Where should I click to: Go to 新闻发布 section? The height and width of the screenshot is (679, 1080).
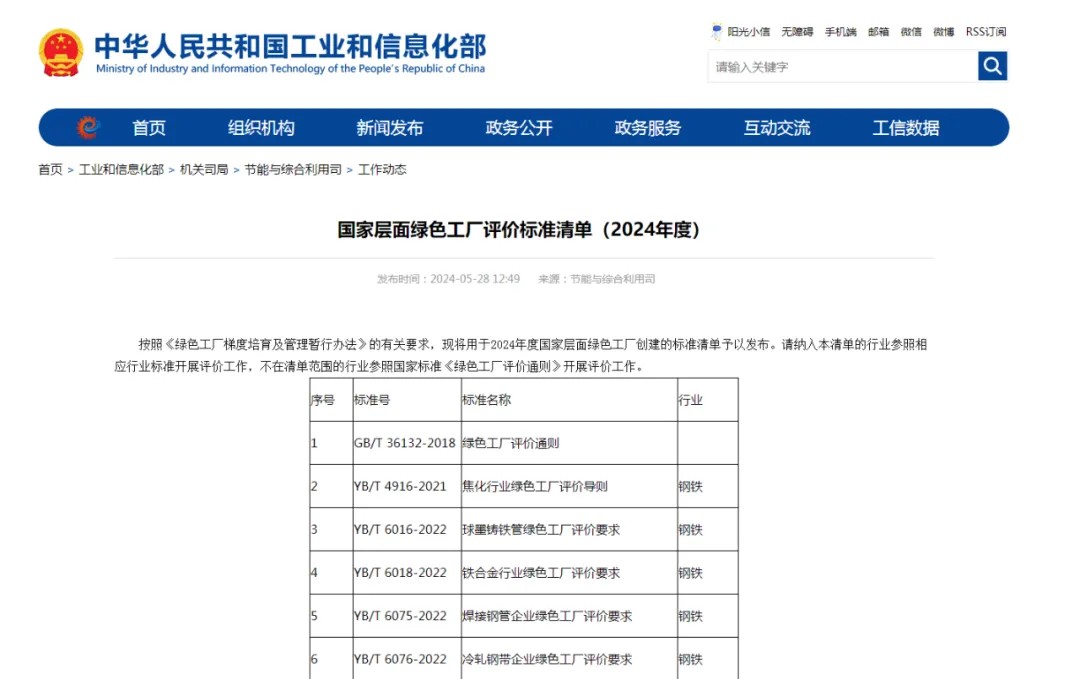[x=390, y=128]
